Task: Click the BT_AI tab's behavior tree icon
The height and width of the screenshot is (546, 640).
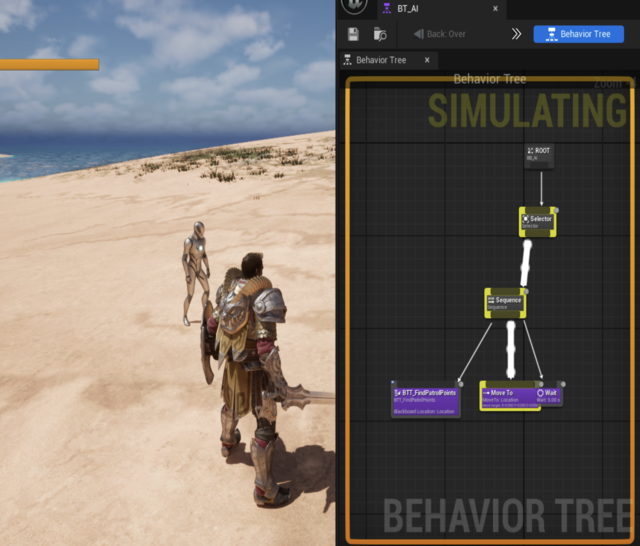Action: point(387,8)
